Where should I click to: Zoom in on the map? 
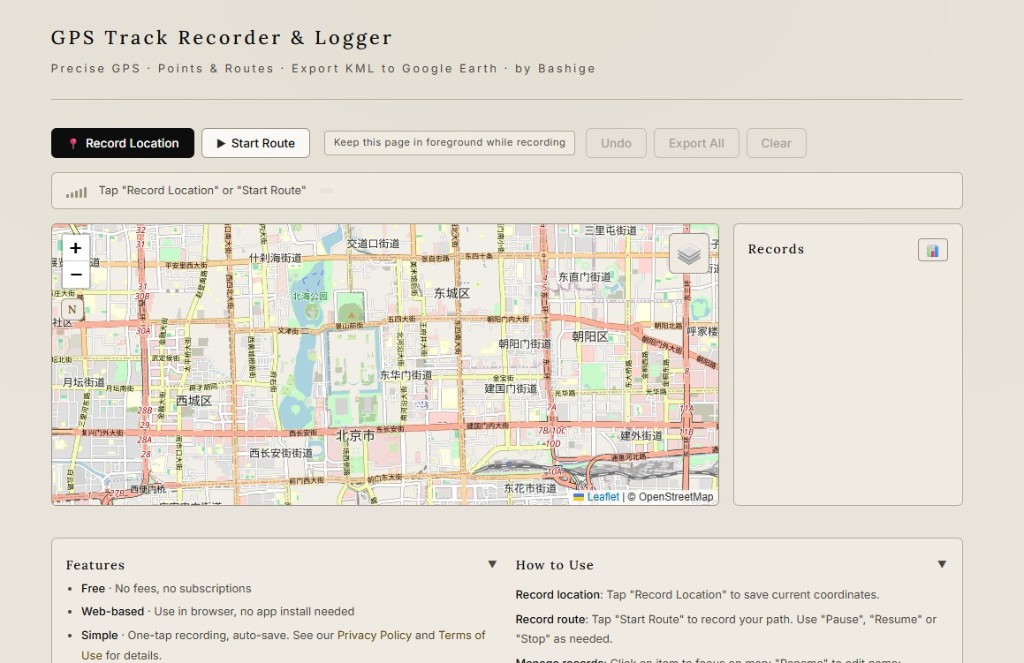pyautogui.click(x=76, y=248)
